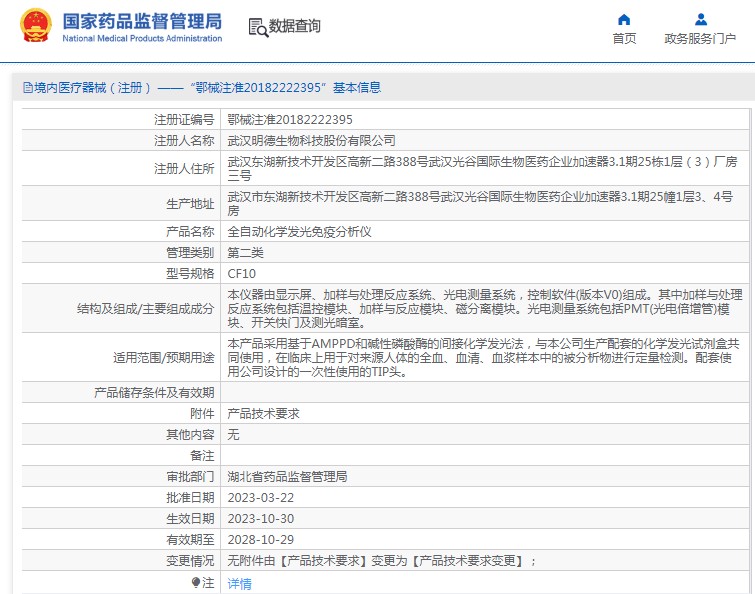
Task: Click the bulb icon beside 注
Action: tap(196, 583)
